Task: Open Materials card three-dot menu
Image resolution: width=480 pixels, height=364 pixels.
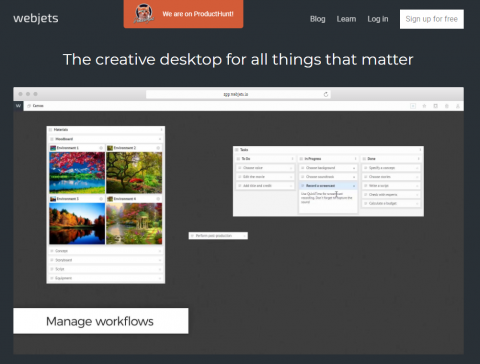Action: click(x=161, y=130)
